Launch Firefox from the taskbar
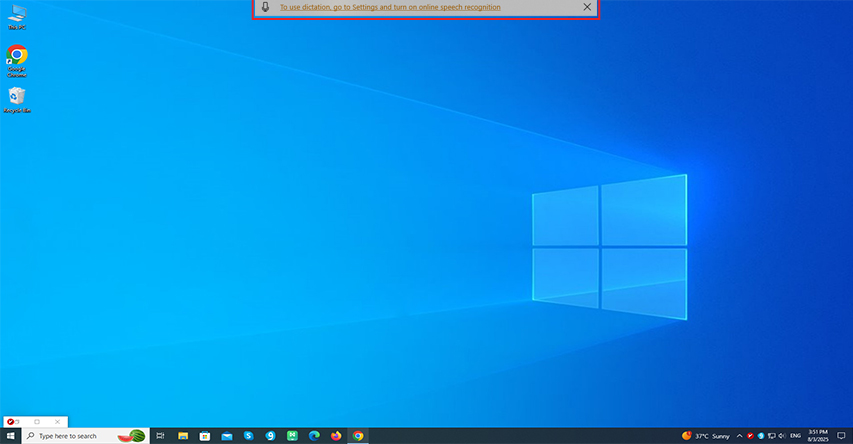The height and width of the screenshot is (444, 853). pyautogui.click(x=336, y=436)
